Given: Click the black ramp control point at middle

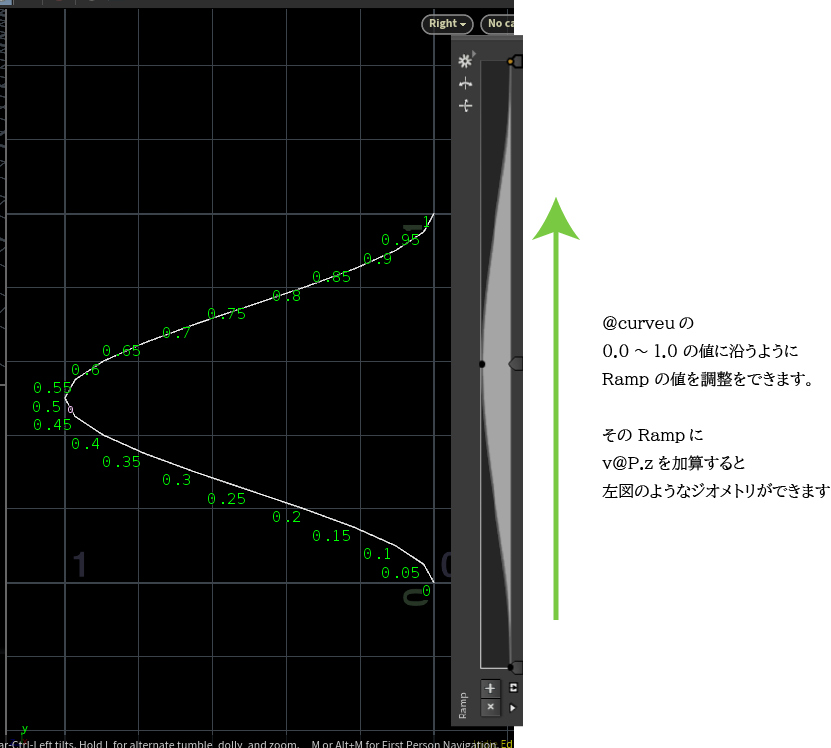Looking at the screenshot, I should tap(482, 364).
